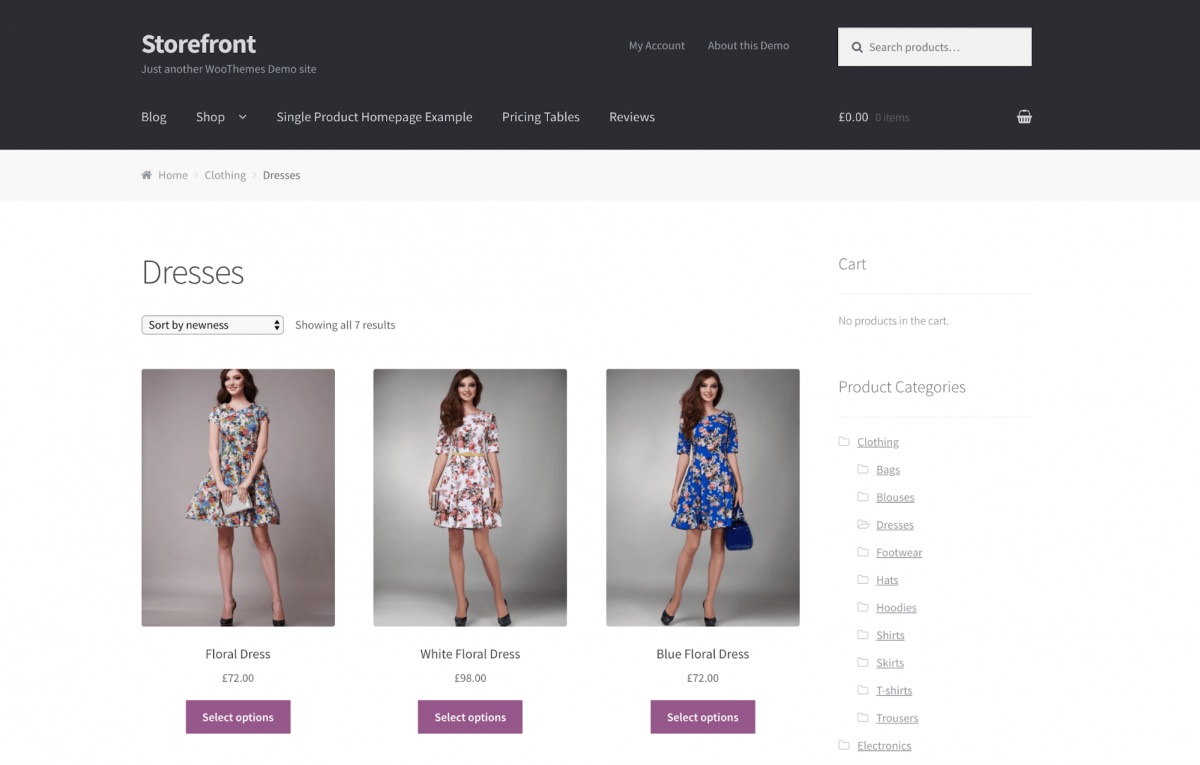Click the search magnifier icon
Screen dimensions: 1200x765
857,46
